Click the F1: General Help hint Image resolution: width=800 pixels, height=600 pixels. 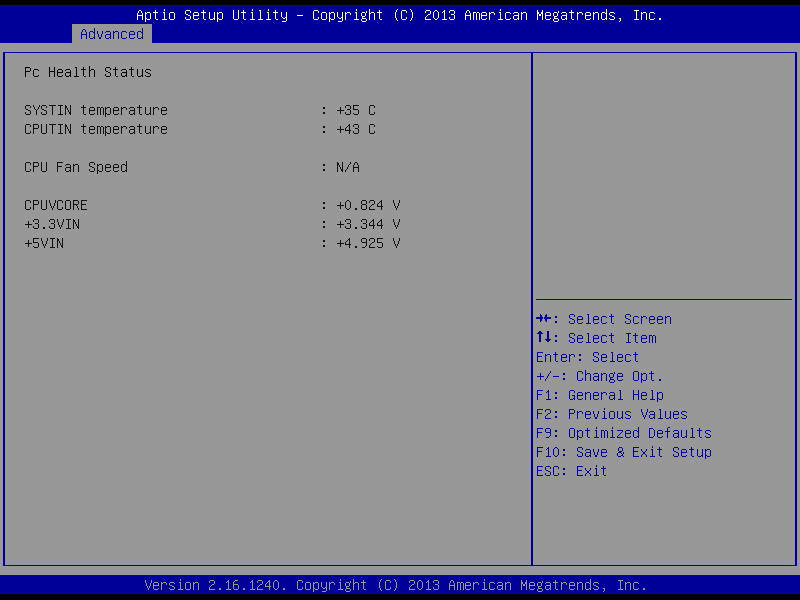click(x=600, y=395)
